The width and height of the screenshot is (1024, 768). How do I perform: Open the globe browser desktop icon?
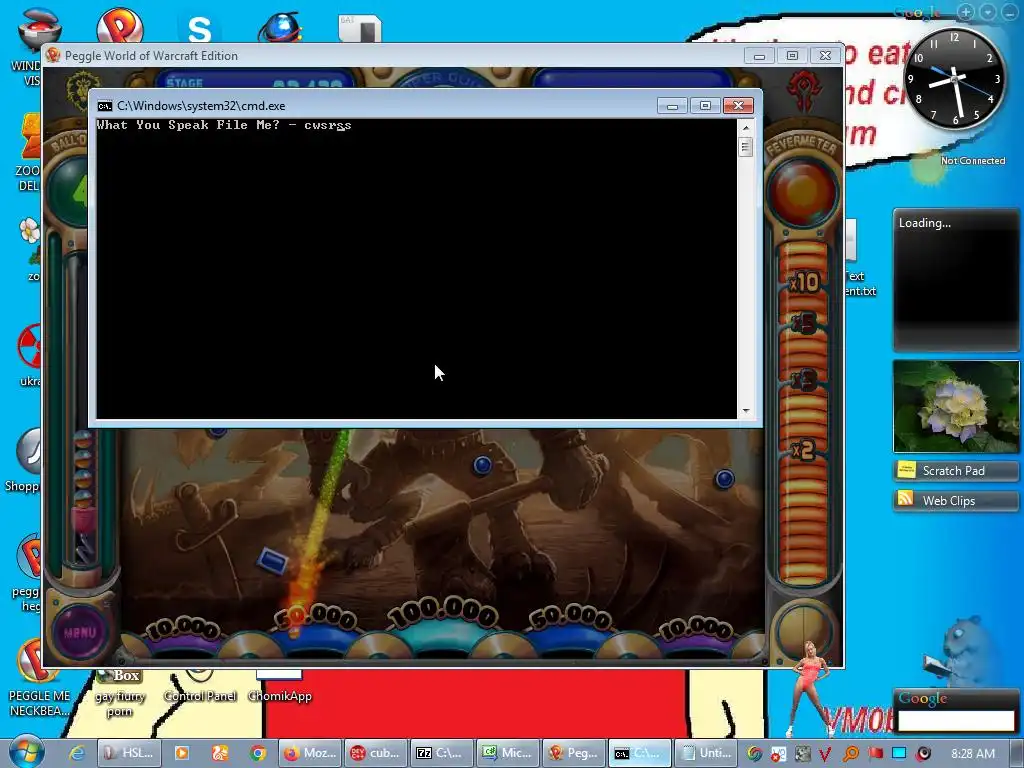click(280, 27)
